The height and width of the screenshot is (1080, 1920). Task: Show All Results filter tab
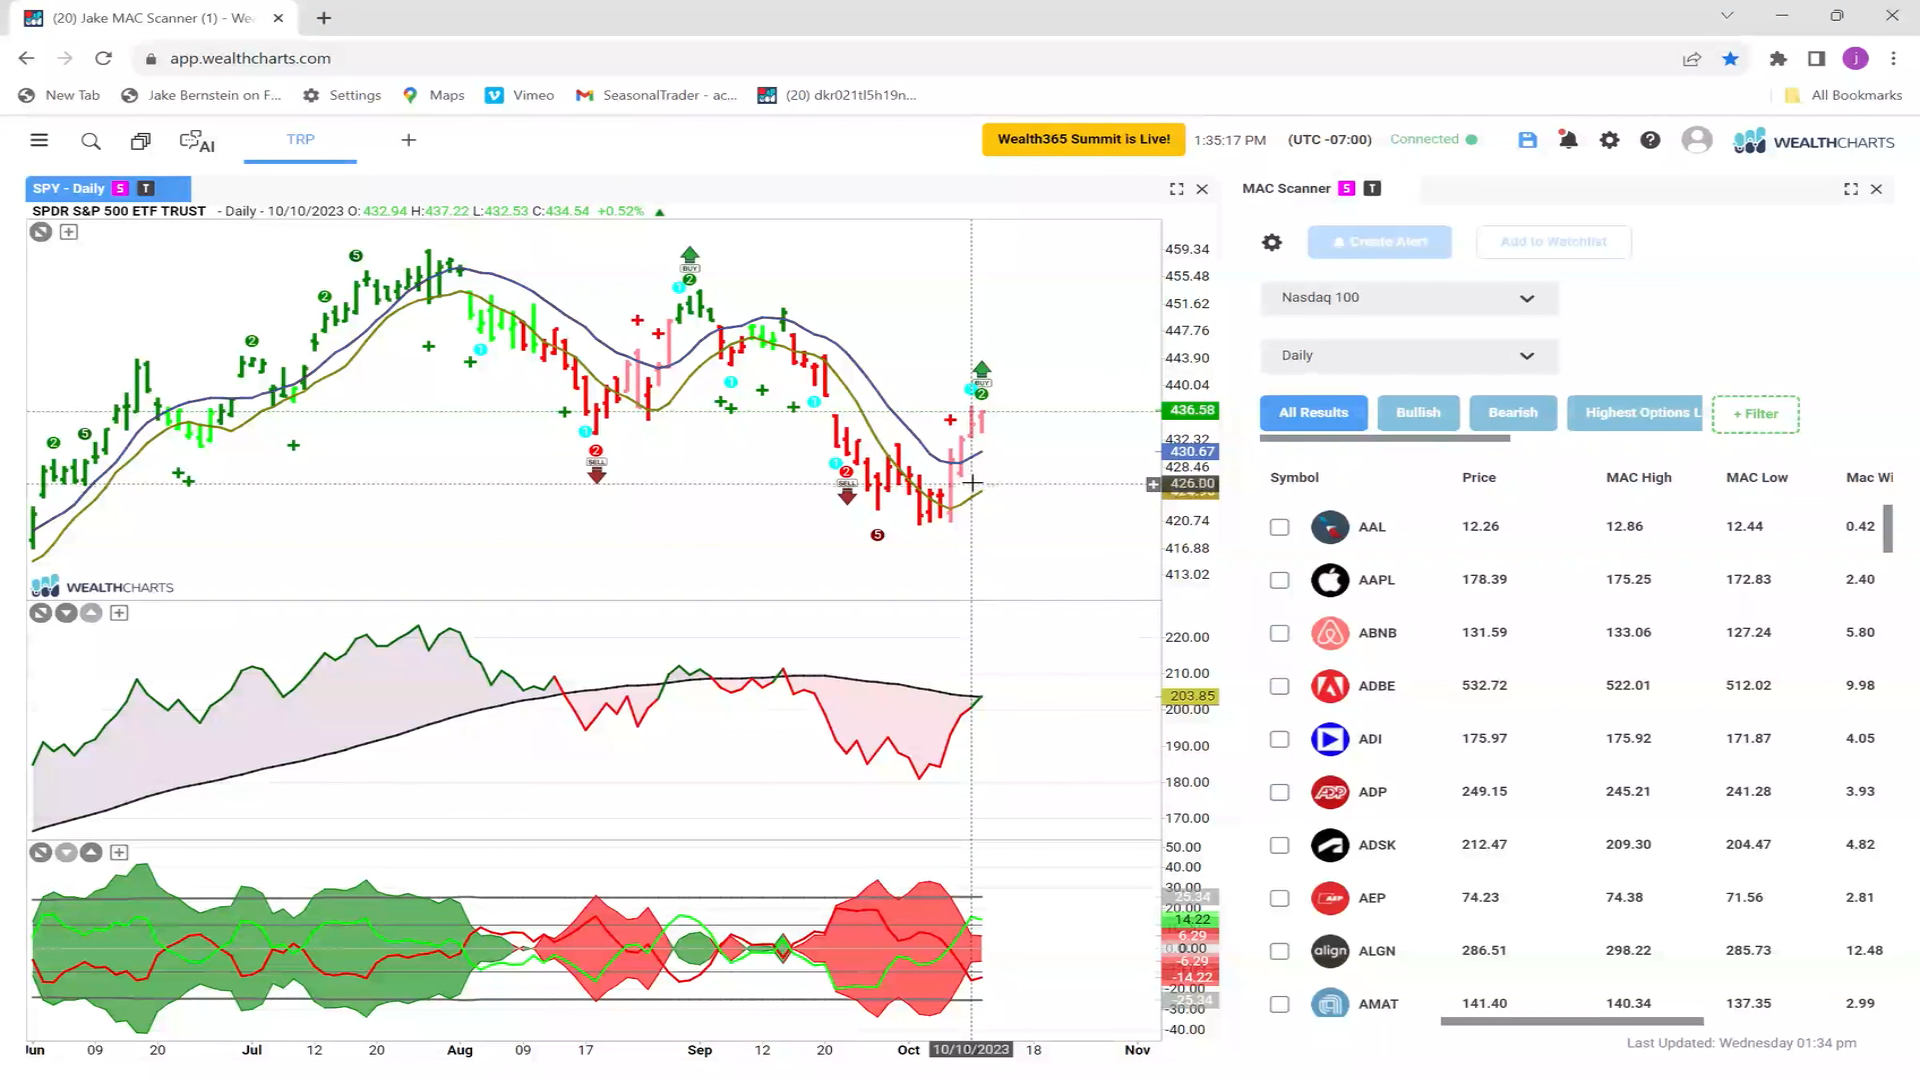1313,413
